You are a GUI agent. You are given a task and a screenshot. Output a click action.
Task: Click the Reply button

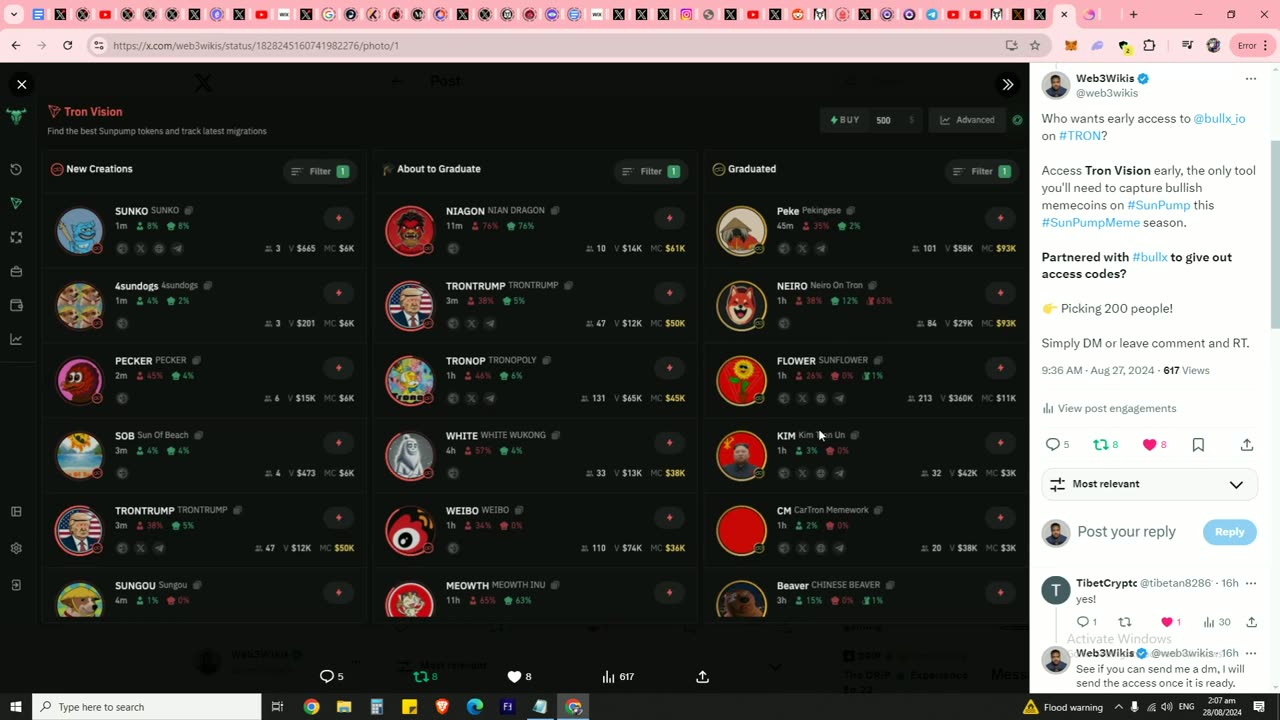(x=1229, y=532)
